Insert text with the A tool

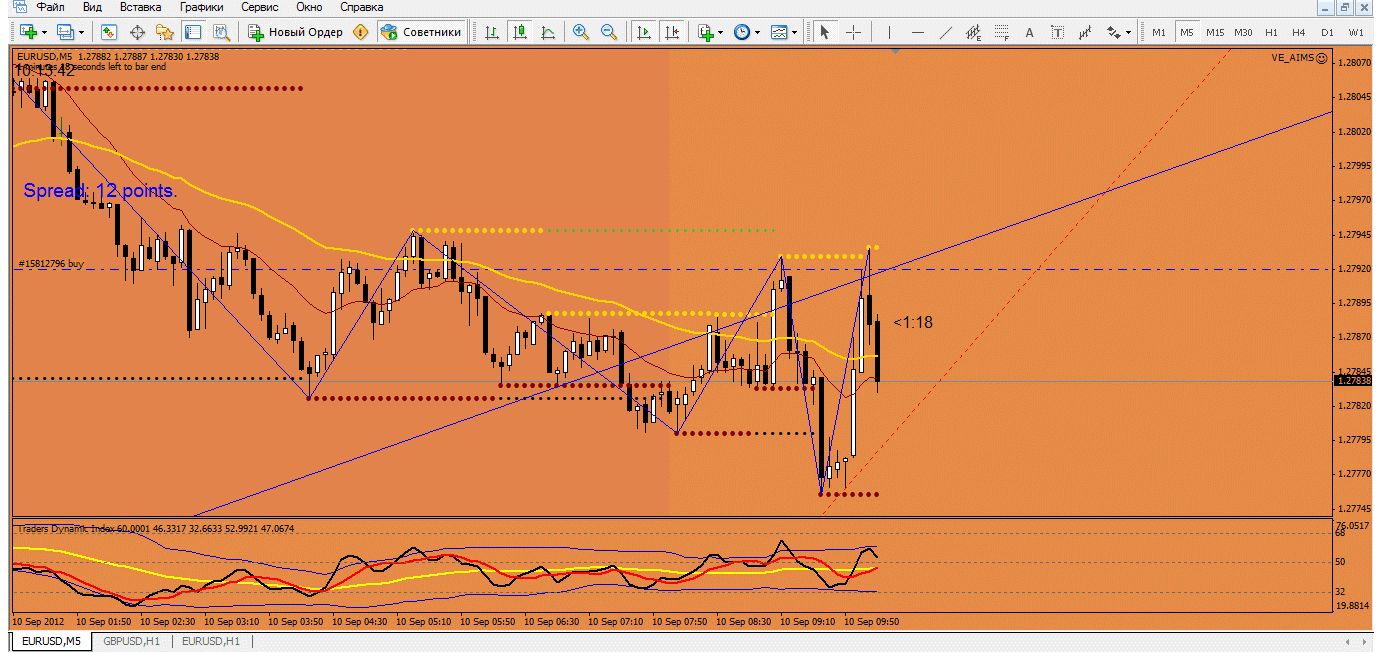tap(1030, 32)
